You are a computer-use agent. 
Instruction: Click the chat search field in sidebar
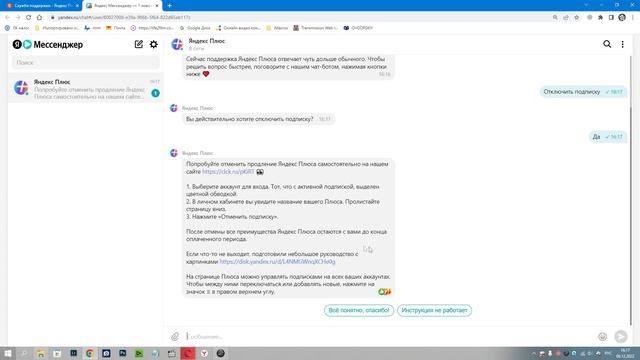tap(86, 62)
